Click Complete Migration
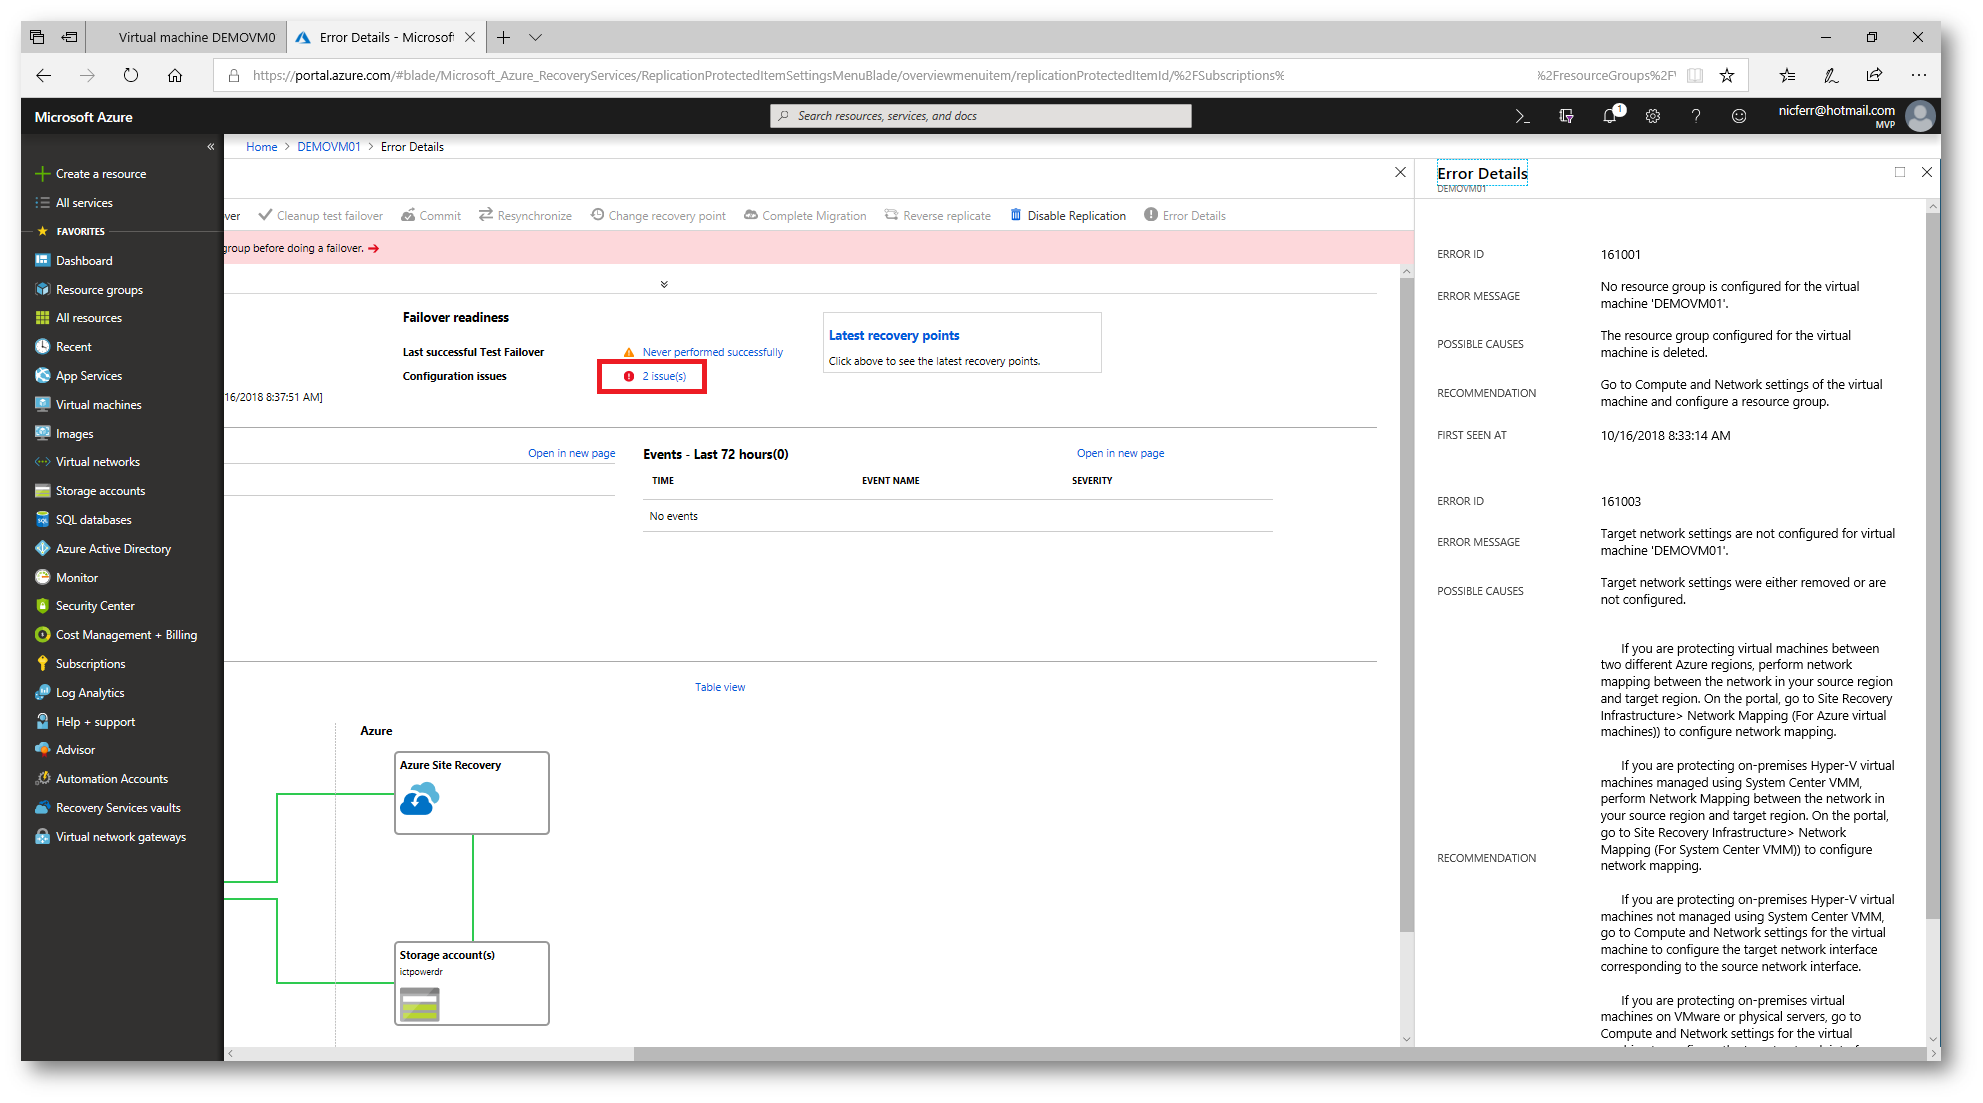This screenshot has height=1103, width=1983. click(805, 216)
